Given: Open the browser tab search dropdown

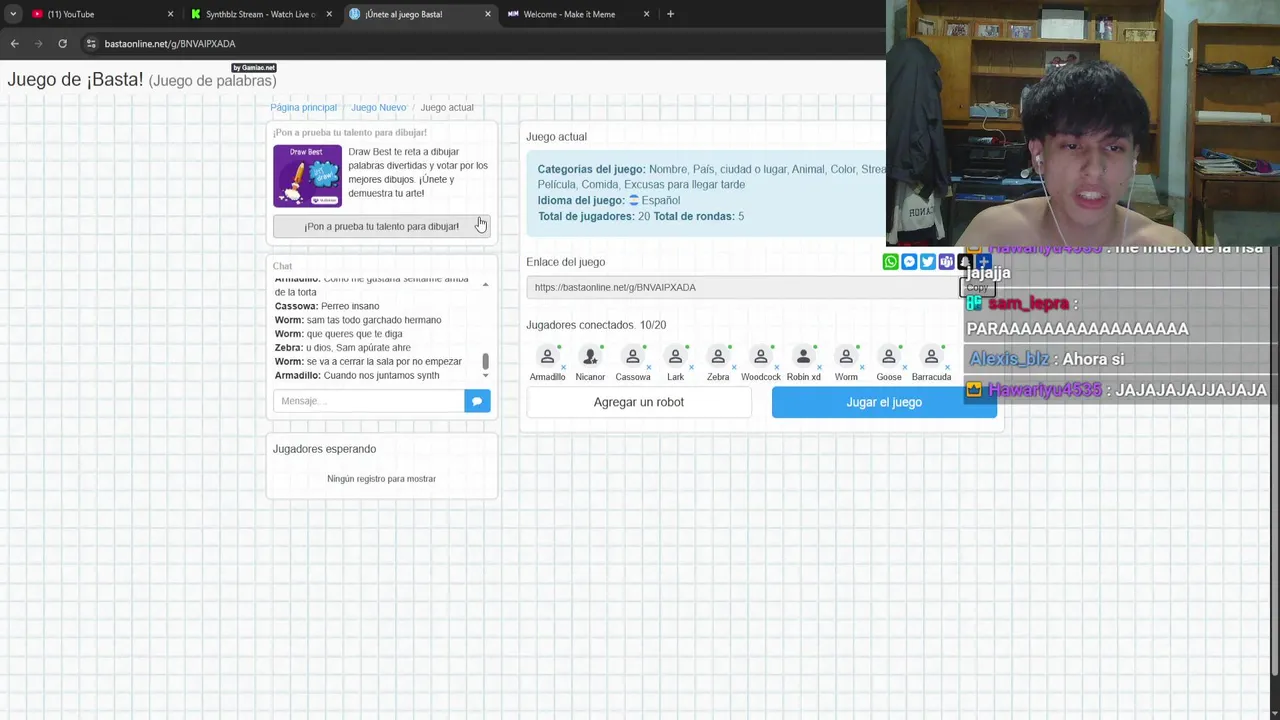Looking at the screenshot, I should (x=13, y=14).
